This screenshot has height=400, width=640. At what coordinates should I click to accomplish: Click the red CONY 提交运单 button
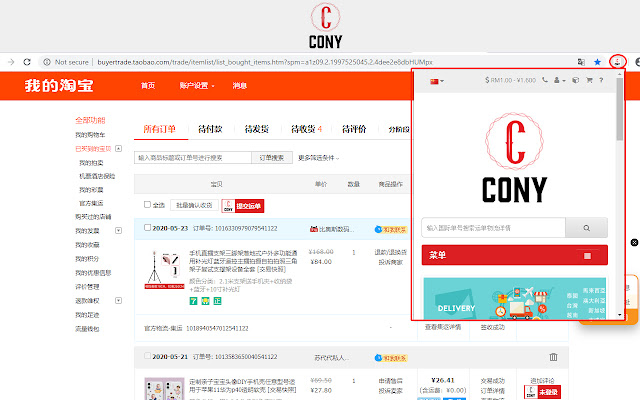243,206
